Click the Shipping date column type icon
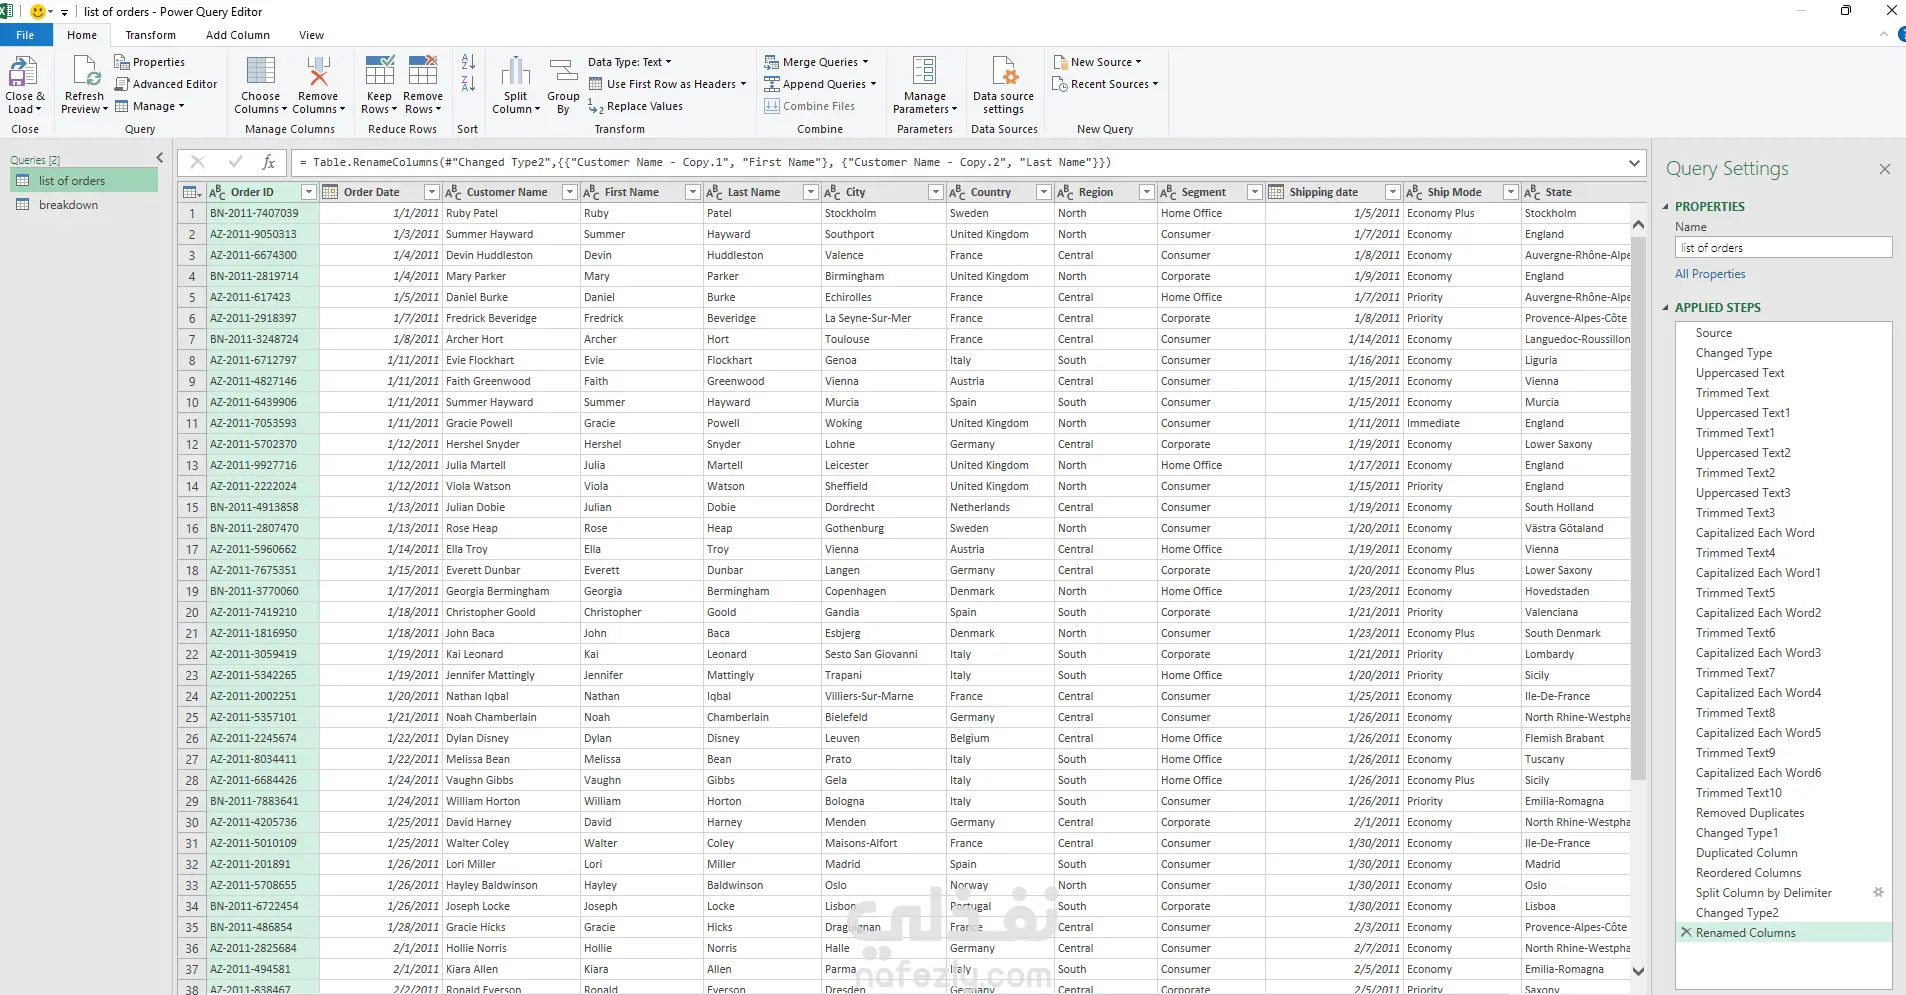Viewport: 1906px width, 995px height. pyautogui.click(x=1276, y=192)
